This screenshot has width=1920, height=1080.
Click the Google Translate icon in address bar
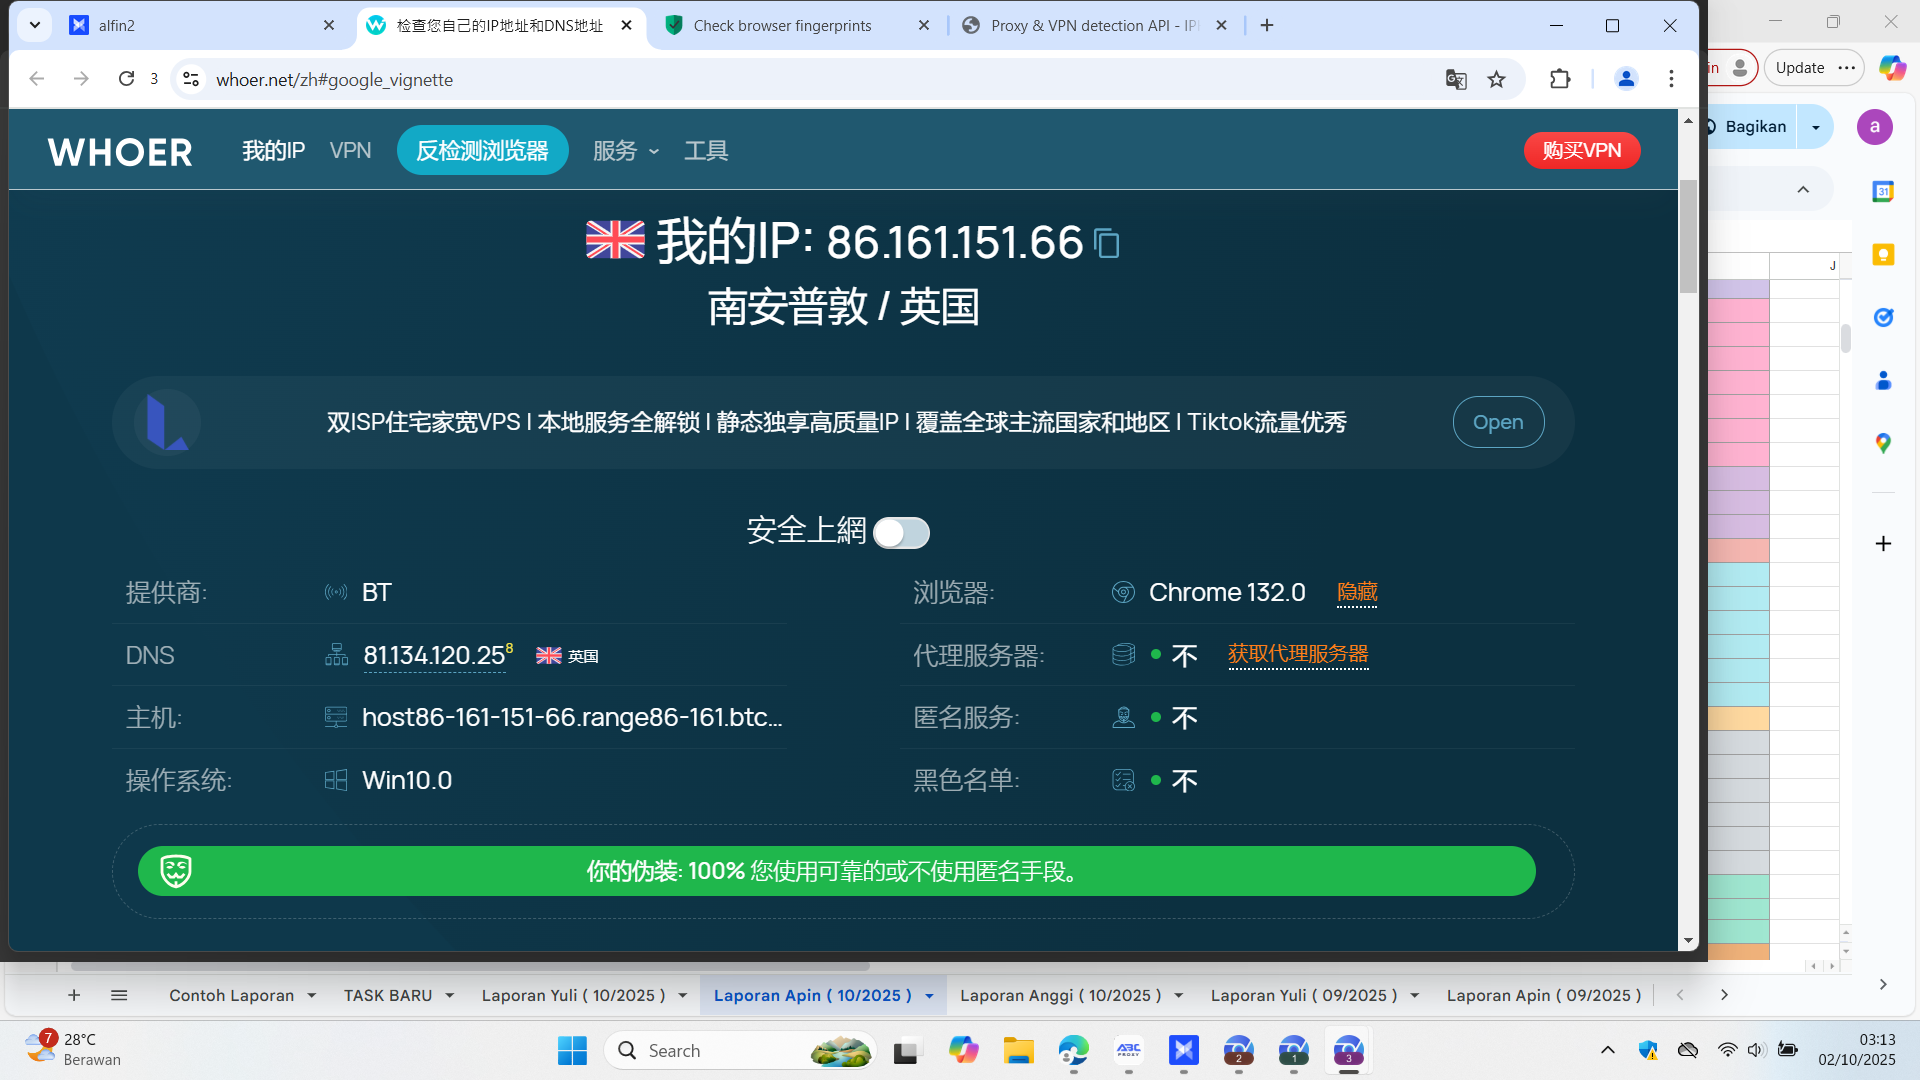[x=1456, y=80]
